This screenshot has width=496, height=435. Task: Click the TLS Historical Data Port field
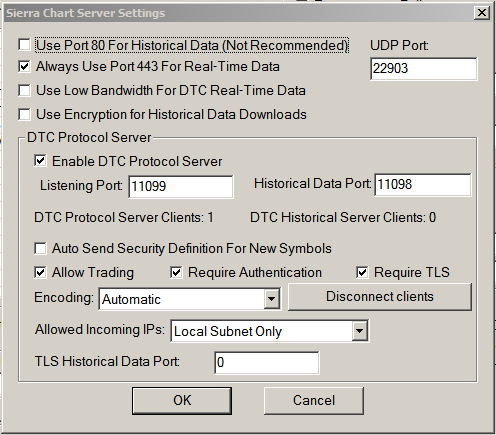tap(267, 362)
